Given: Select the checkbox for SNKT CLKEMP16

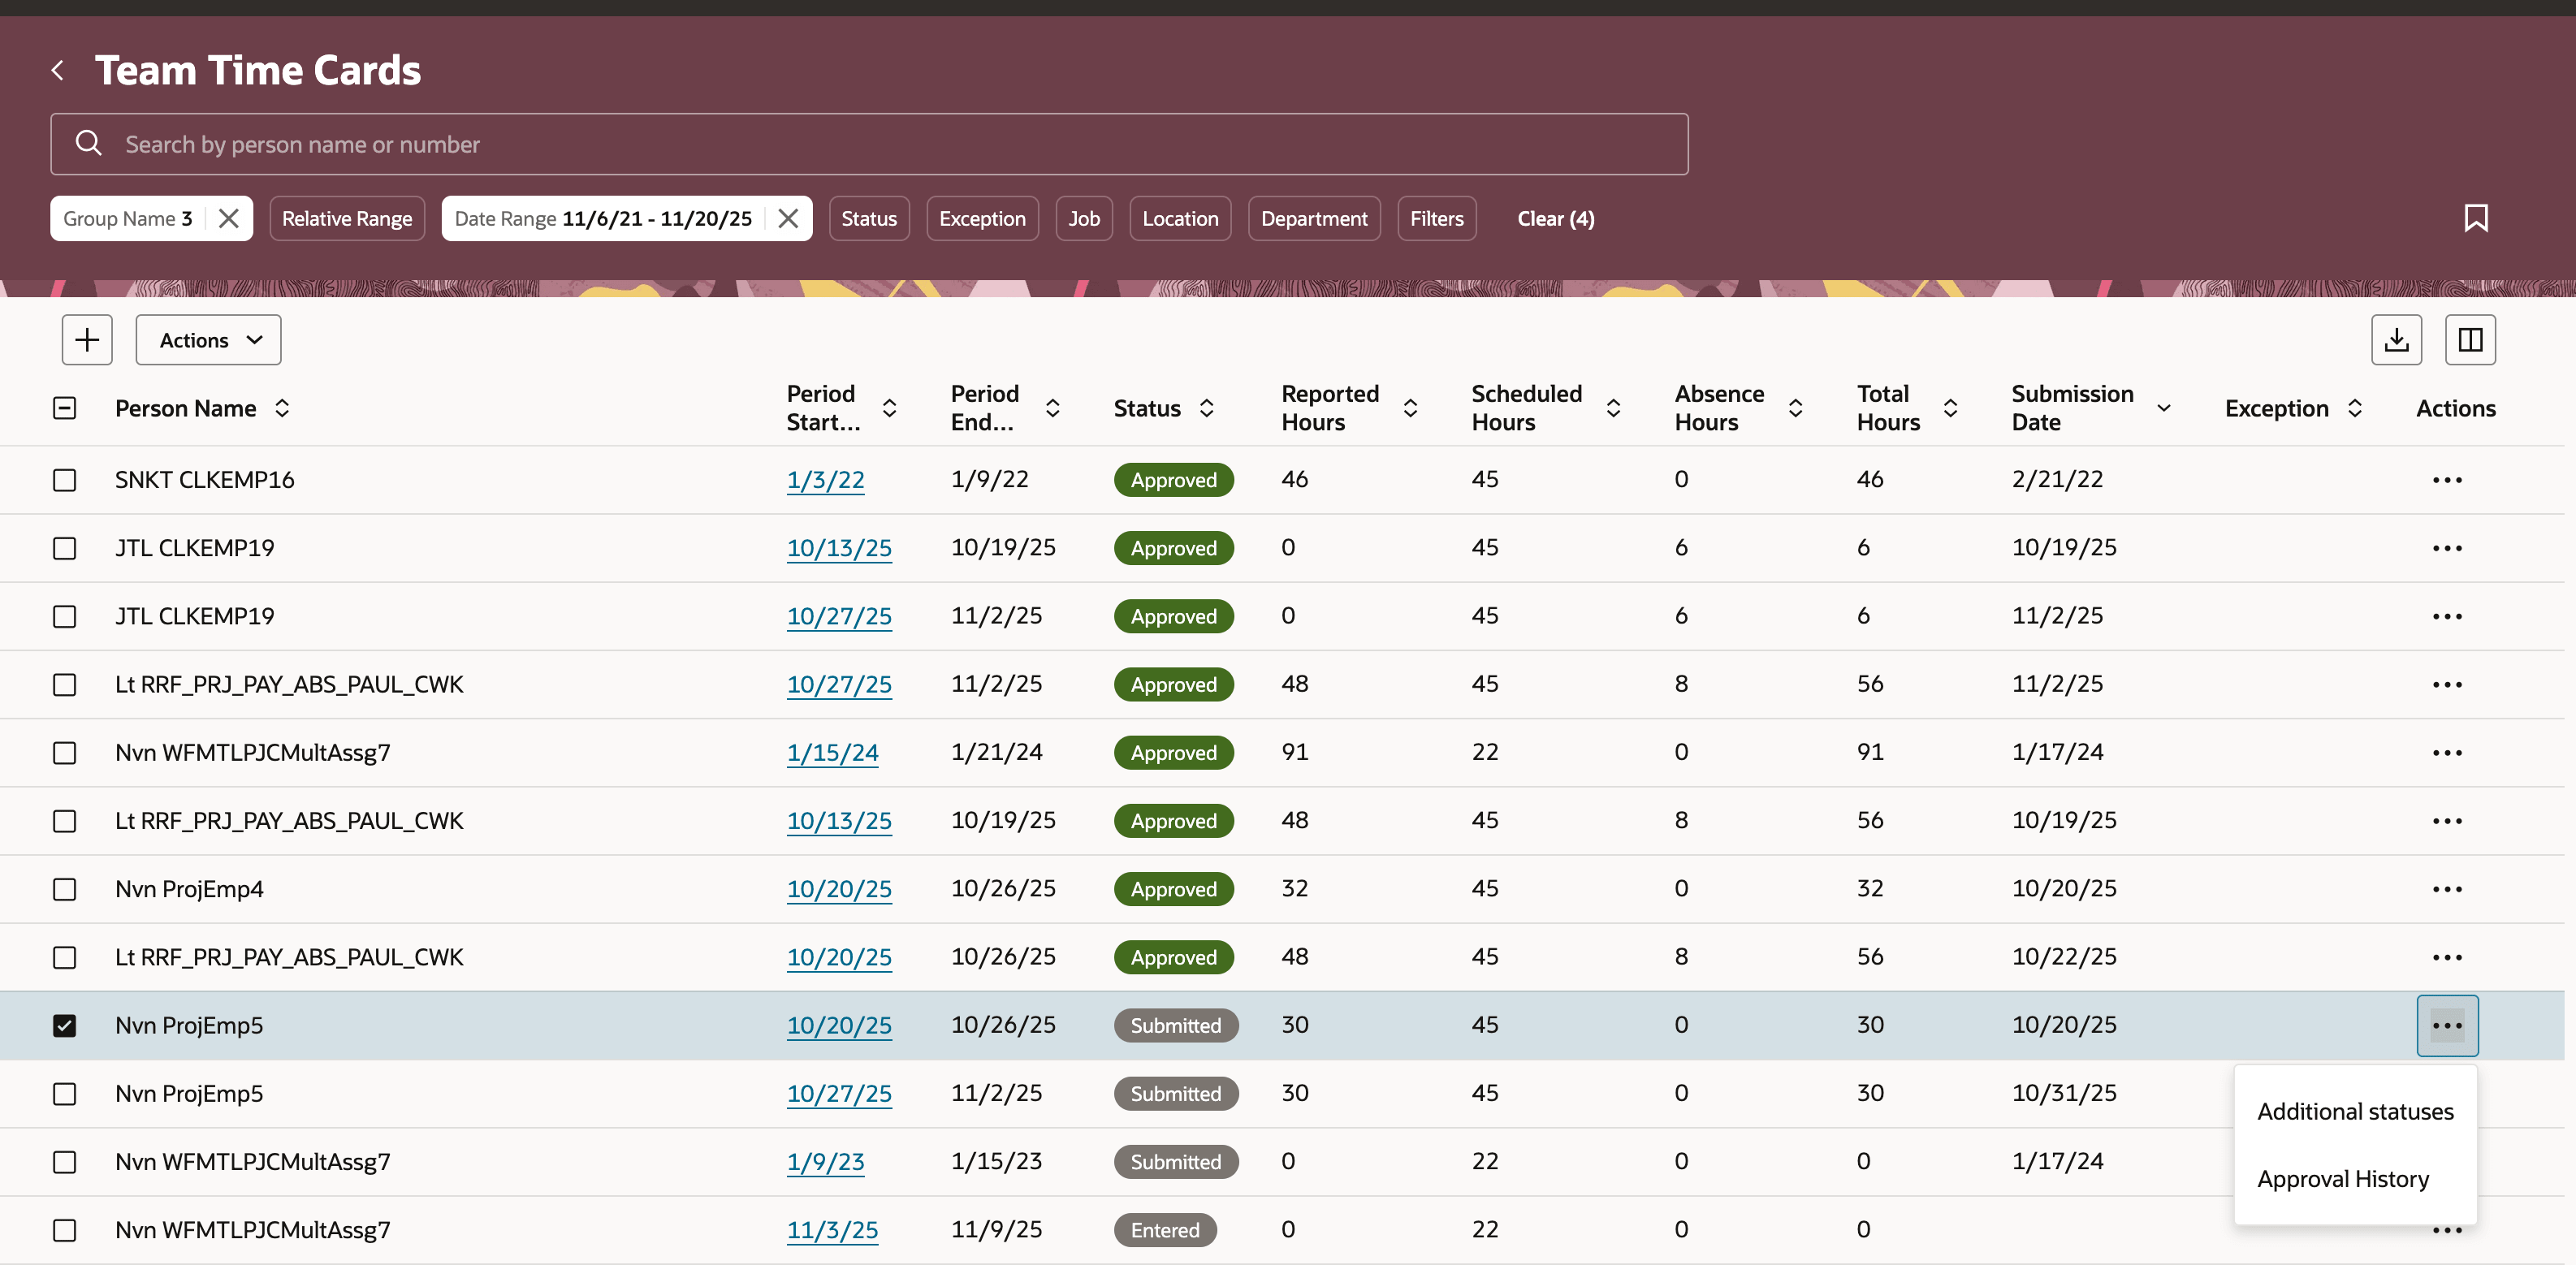Looking at the screenshot, I should pos(64,480).
